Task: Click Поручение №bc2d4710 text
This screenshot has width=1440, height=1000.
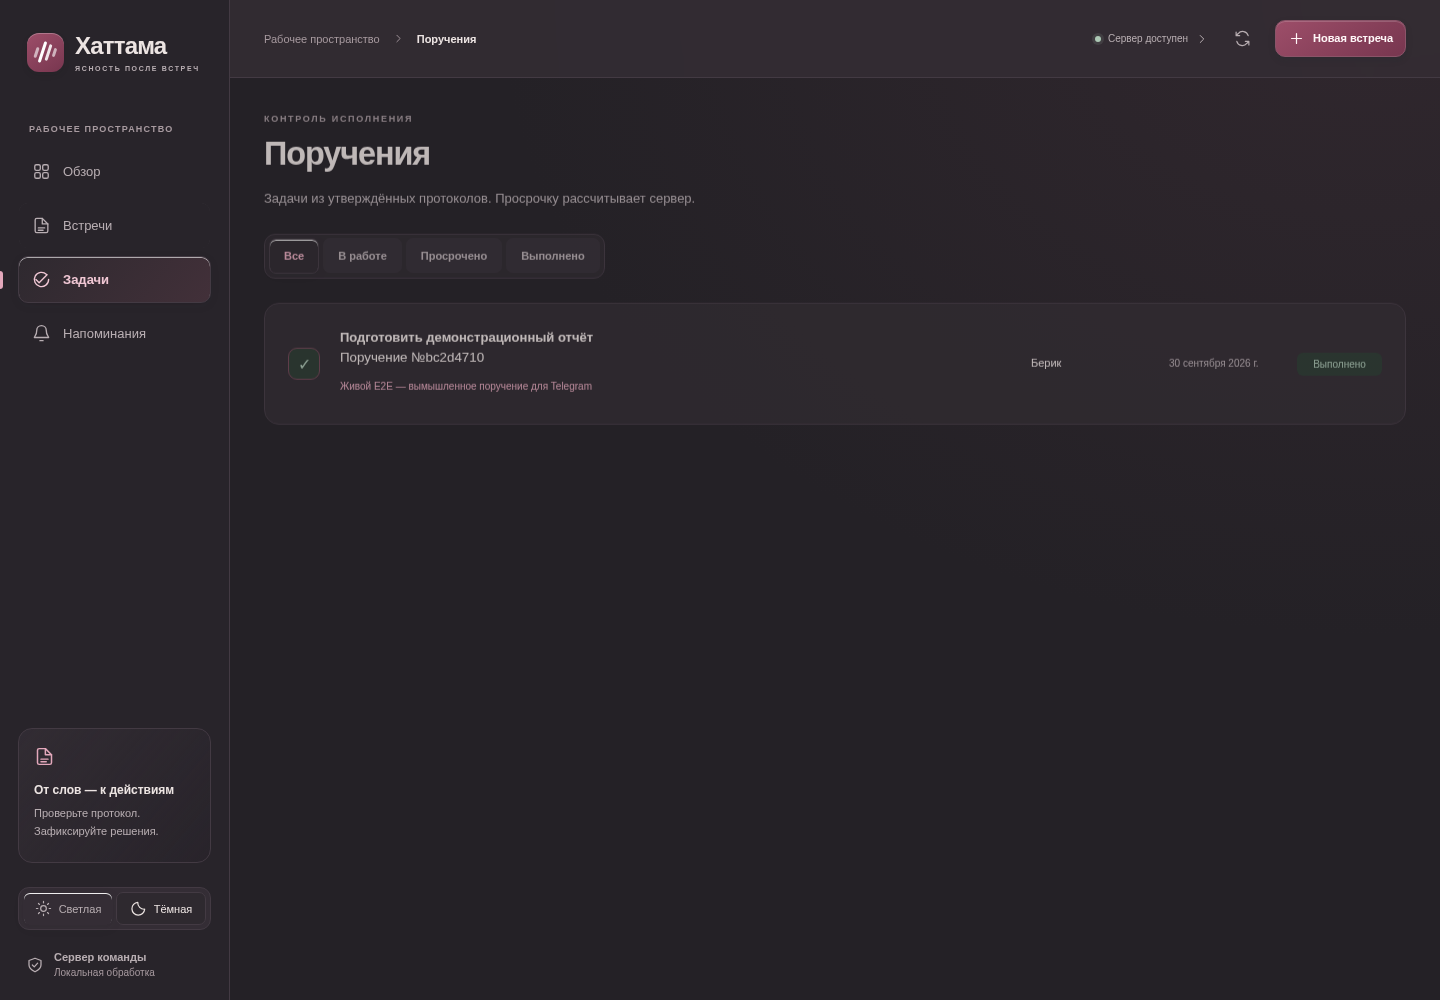Action: 412,357
